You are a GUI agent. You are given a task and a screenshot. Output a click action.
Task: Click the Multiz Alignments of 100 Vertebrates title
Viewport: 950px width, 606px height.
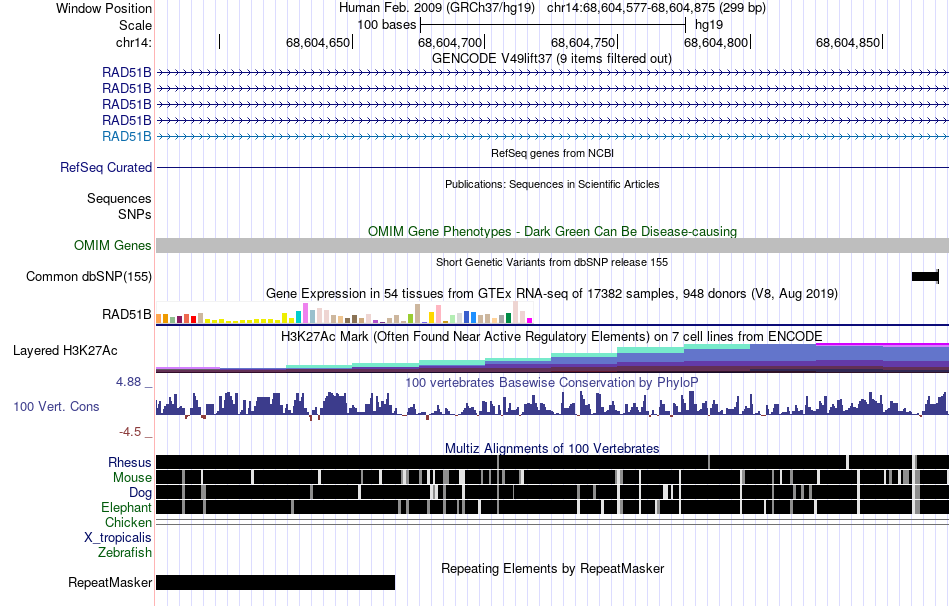point(552,448)
